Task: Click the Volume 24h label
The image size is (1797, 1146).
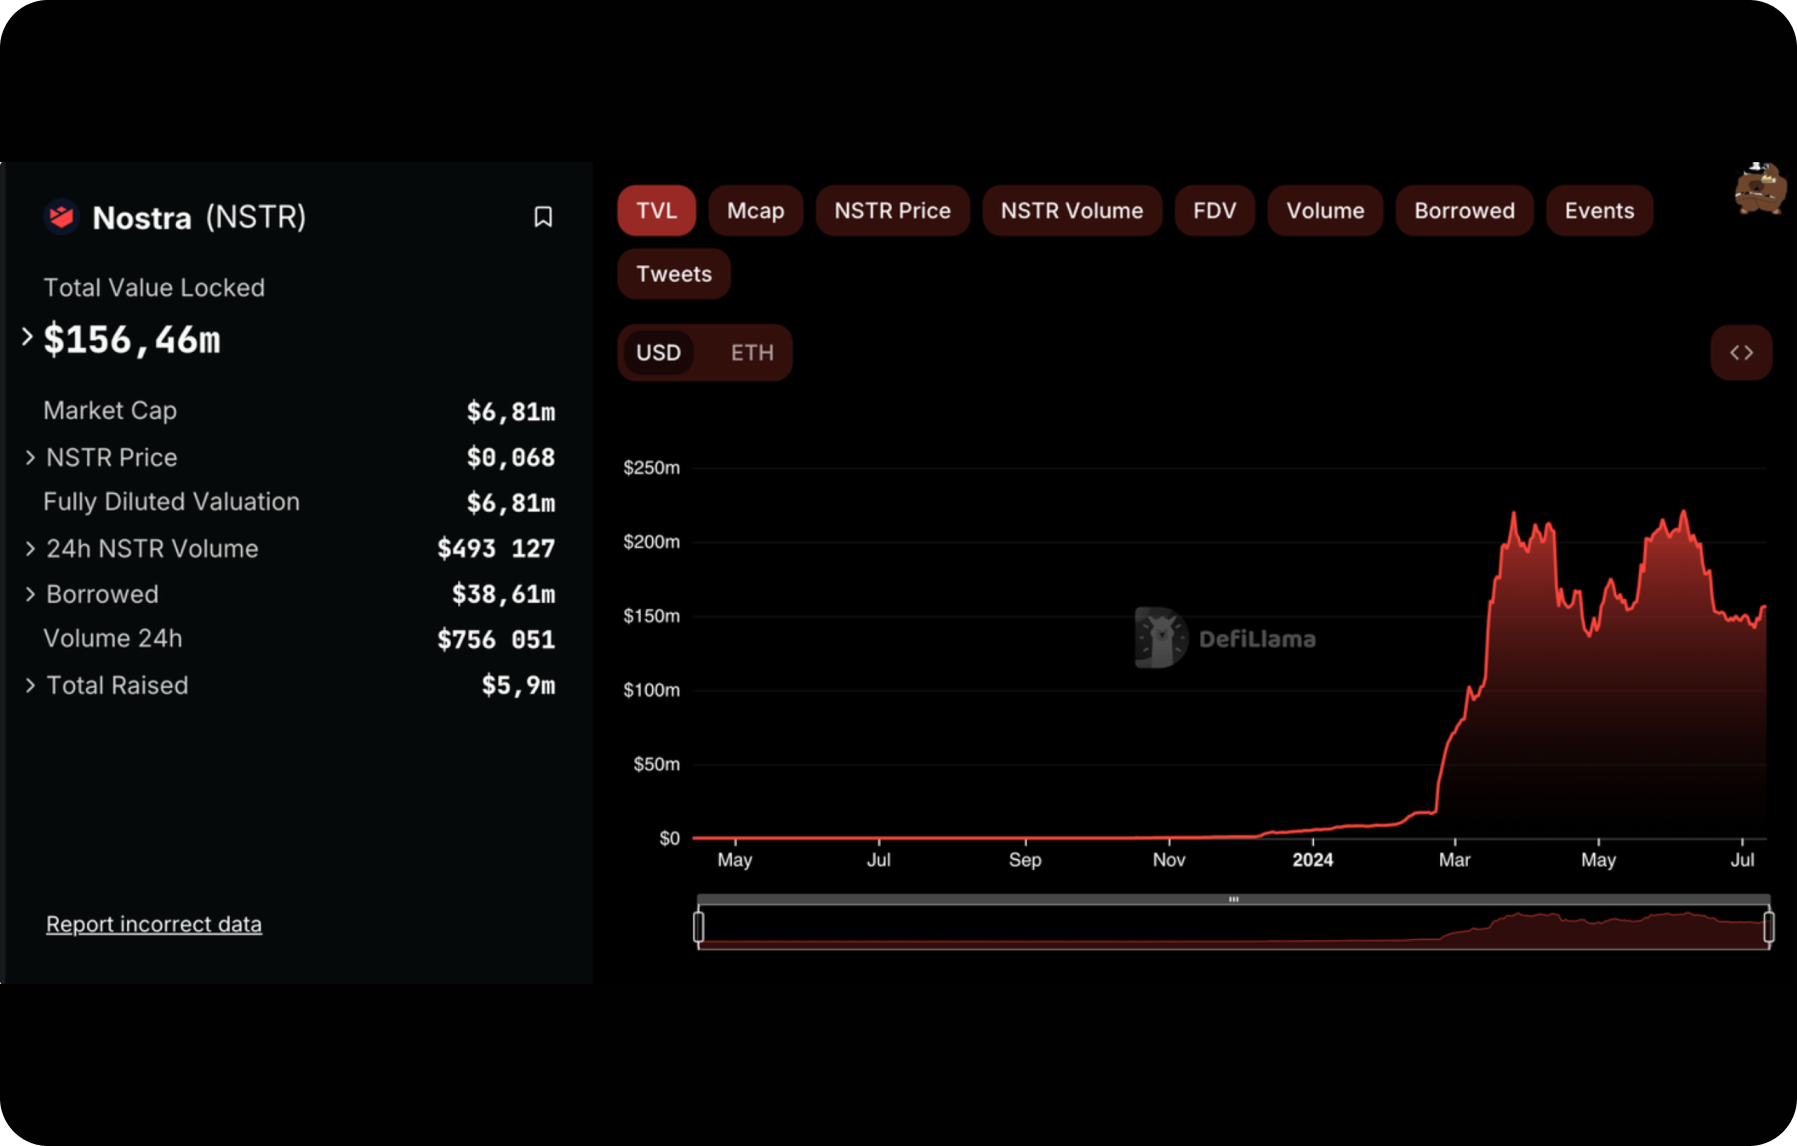Action: (113, 639)
